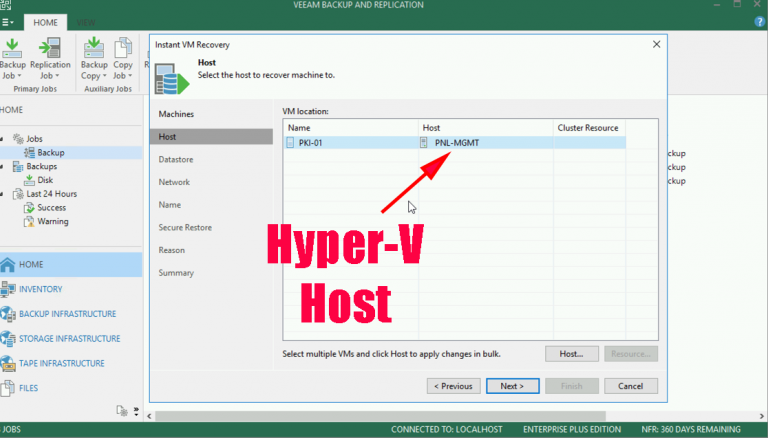Go to the Name wizard step
The height and width of the screenshot is (438, 768).
(x=169, y=205)
